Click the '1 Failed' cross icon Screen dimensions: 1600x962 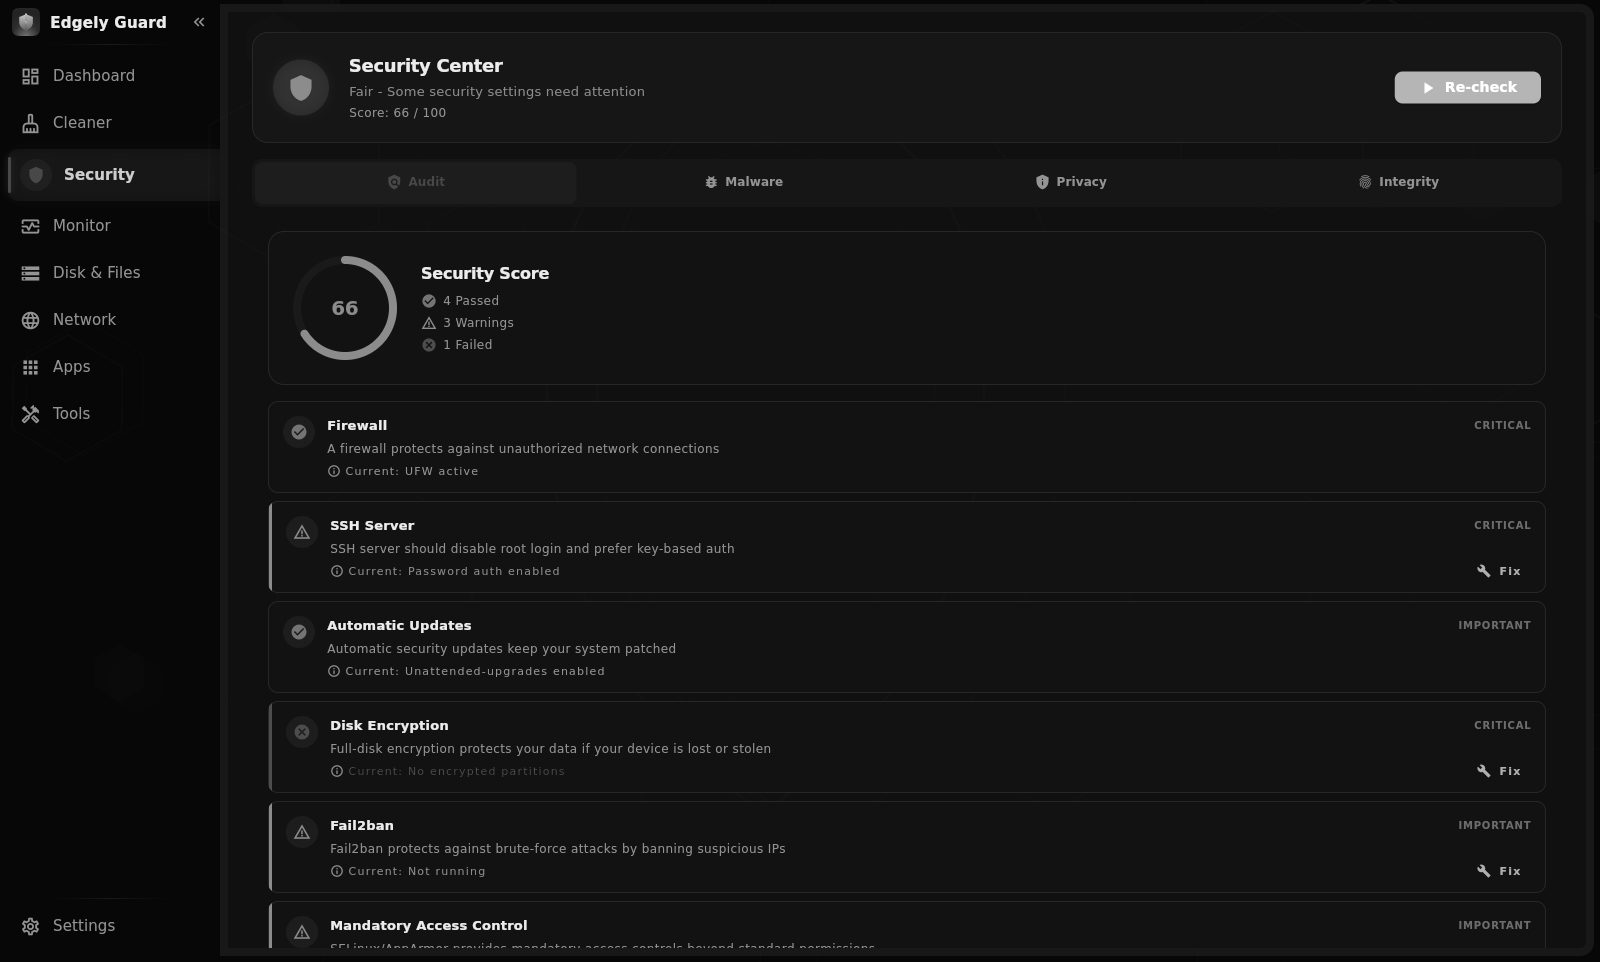[x=429, y=345]
